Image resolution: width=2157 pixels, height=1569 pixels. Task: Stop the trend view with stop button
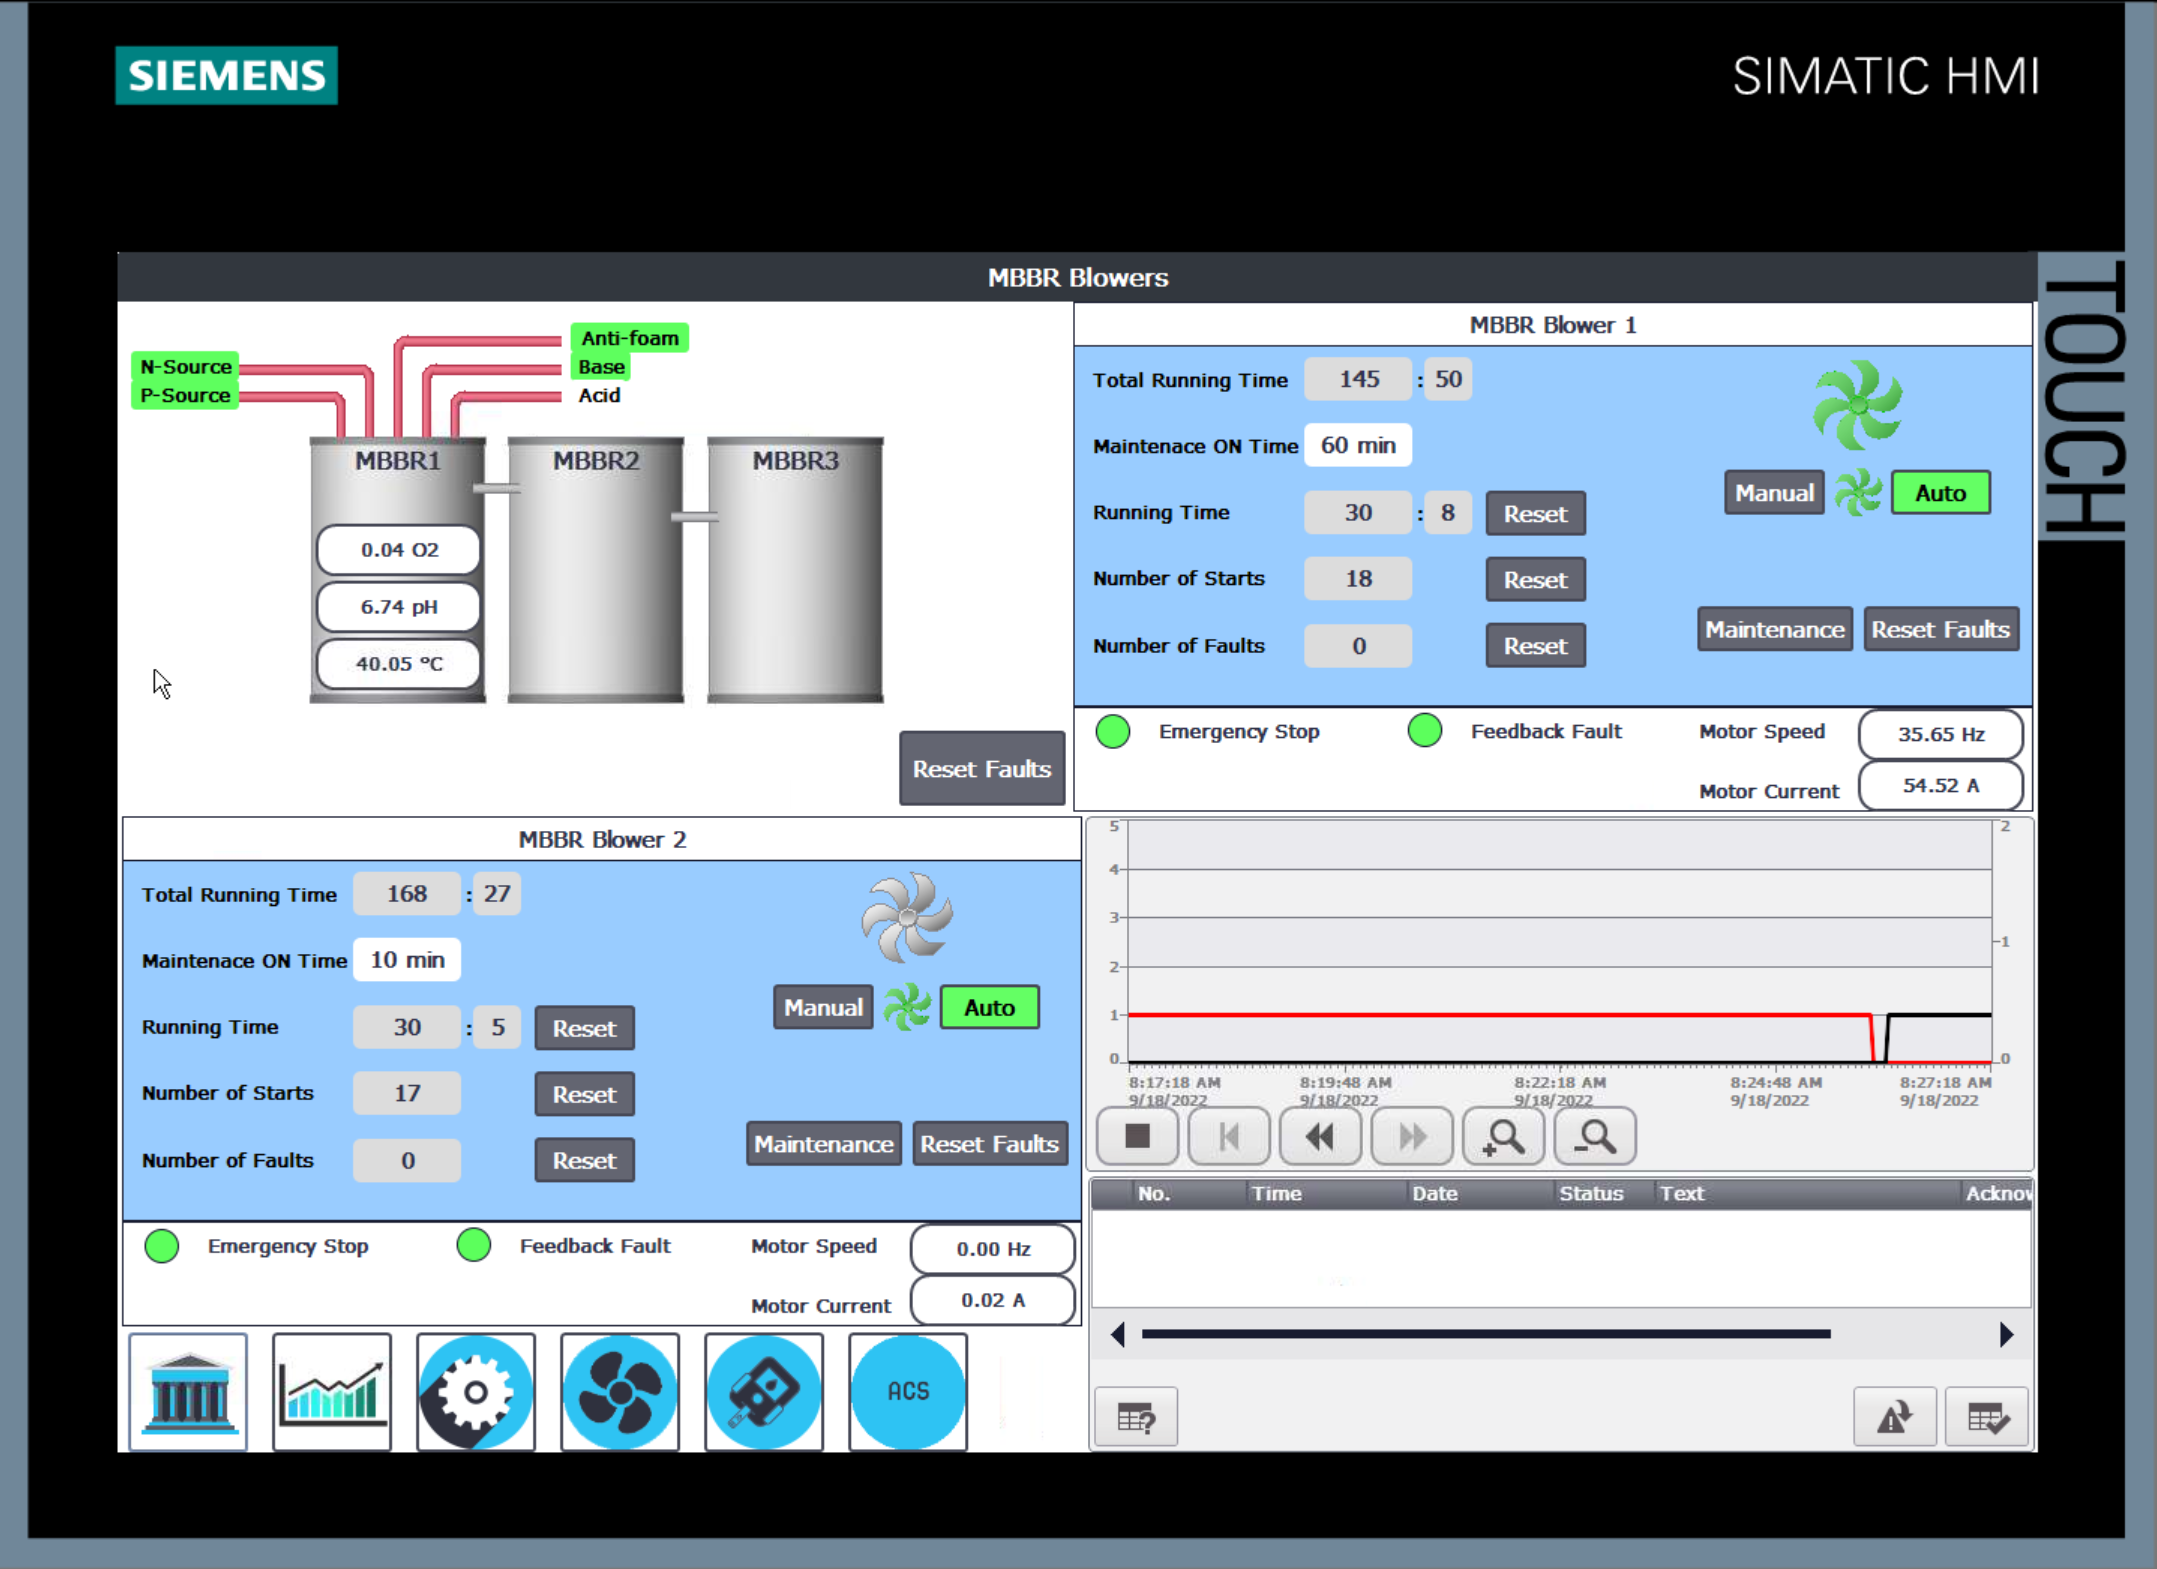[x=1137, y=1137]
